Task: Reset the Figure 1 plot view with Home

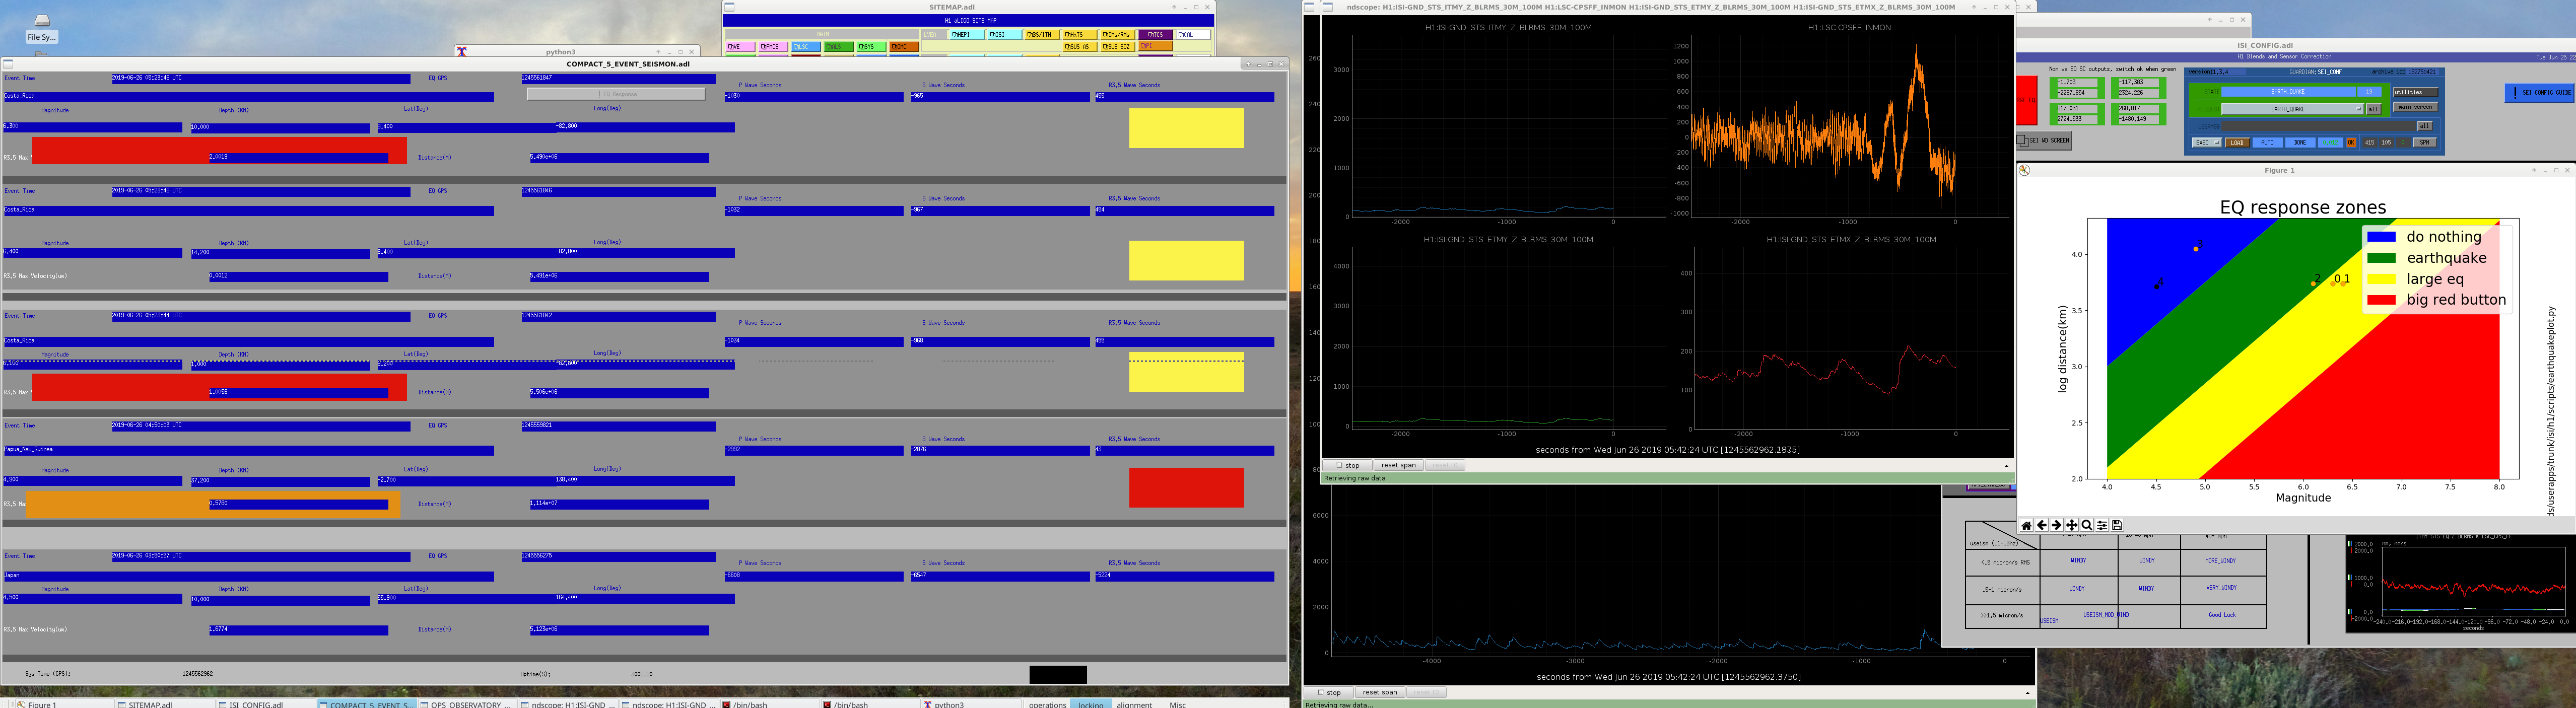Action: pos(2026,525)
